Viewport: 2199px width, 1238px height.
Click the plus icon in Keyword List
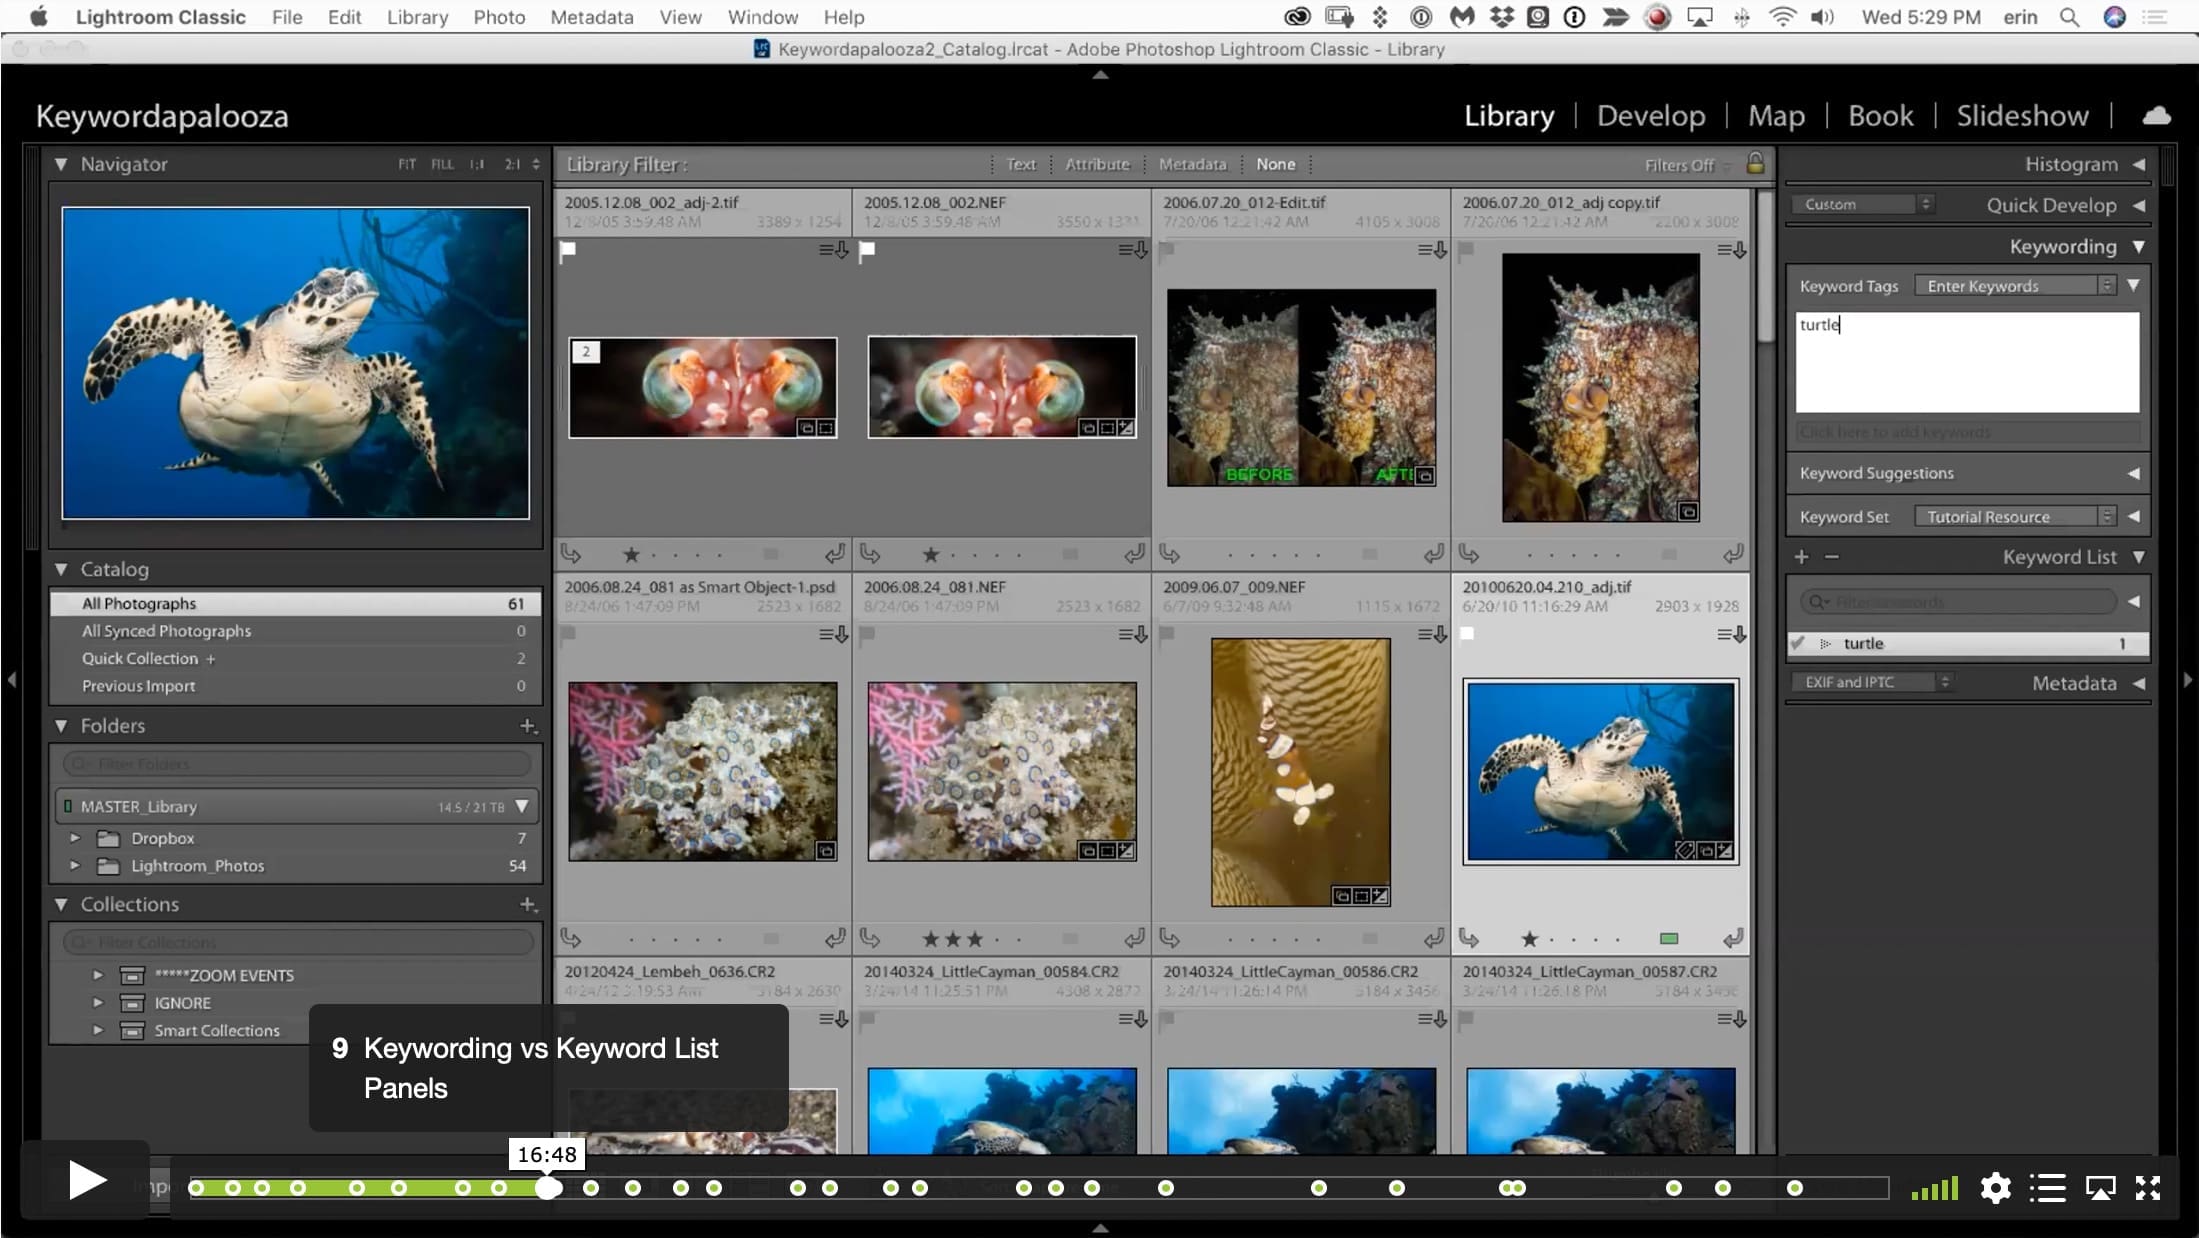[x=1801, y=557]
